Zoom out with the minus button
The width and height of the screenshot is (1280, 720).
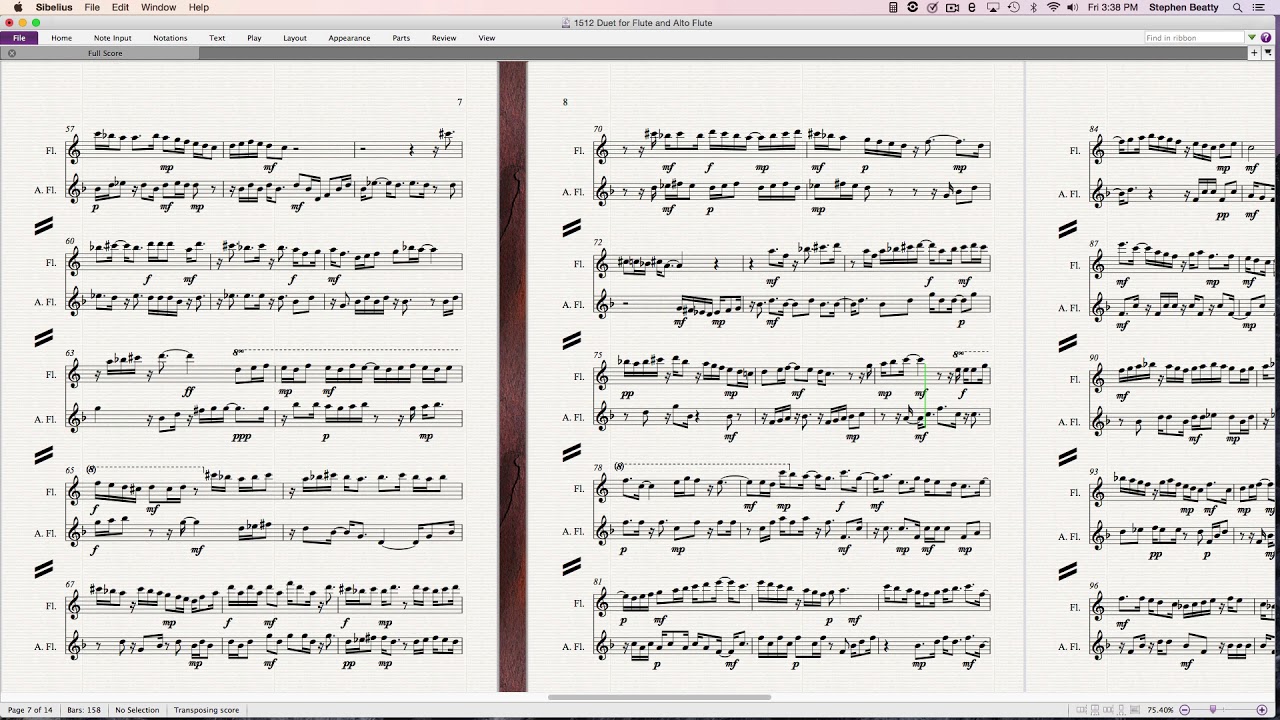pos(1184,710)
